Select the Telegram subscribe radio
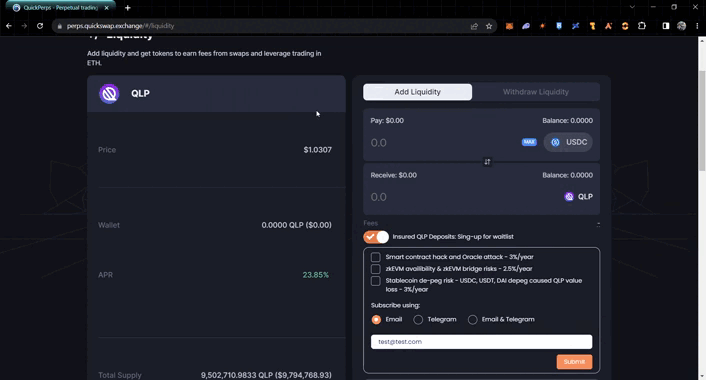 pyautogui.click(x=418, y=320)
